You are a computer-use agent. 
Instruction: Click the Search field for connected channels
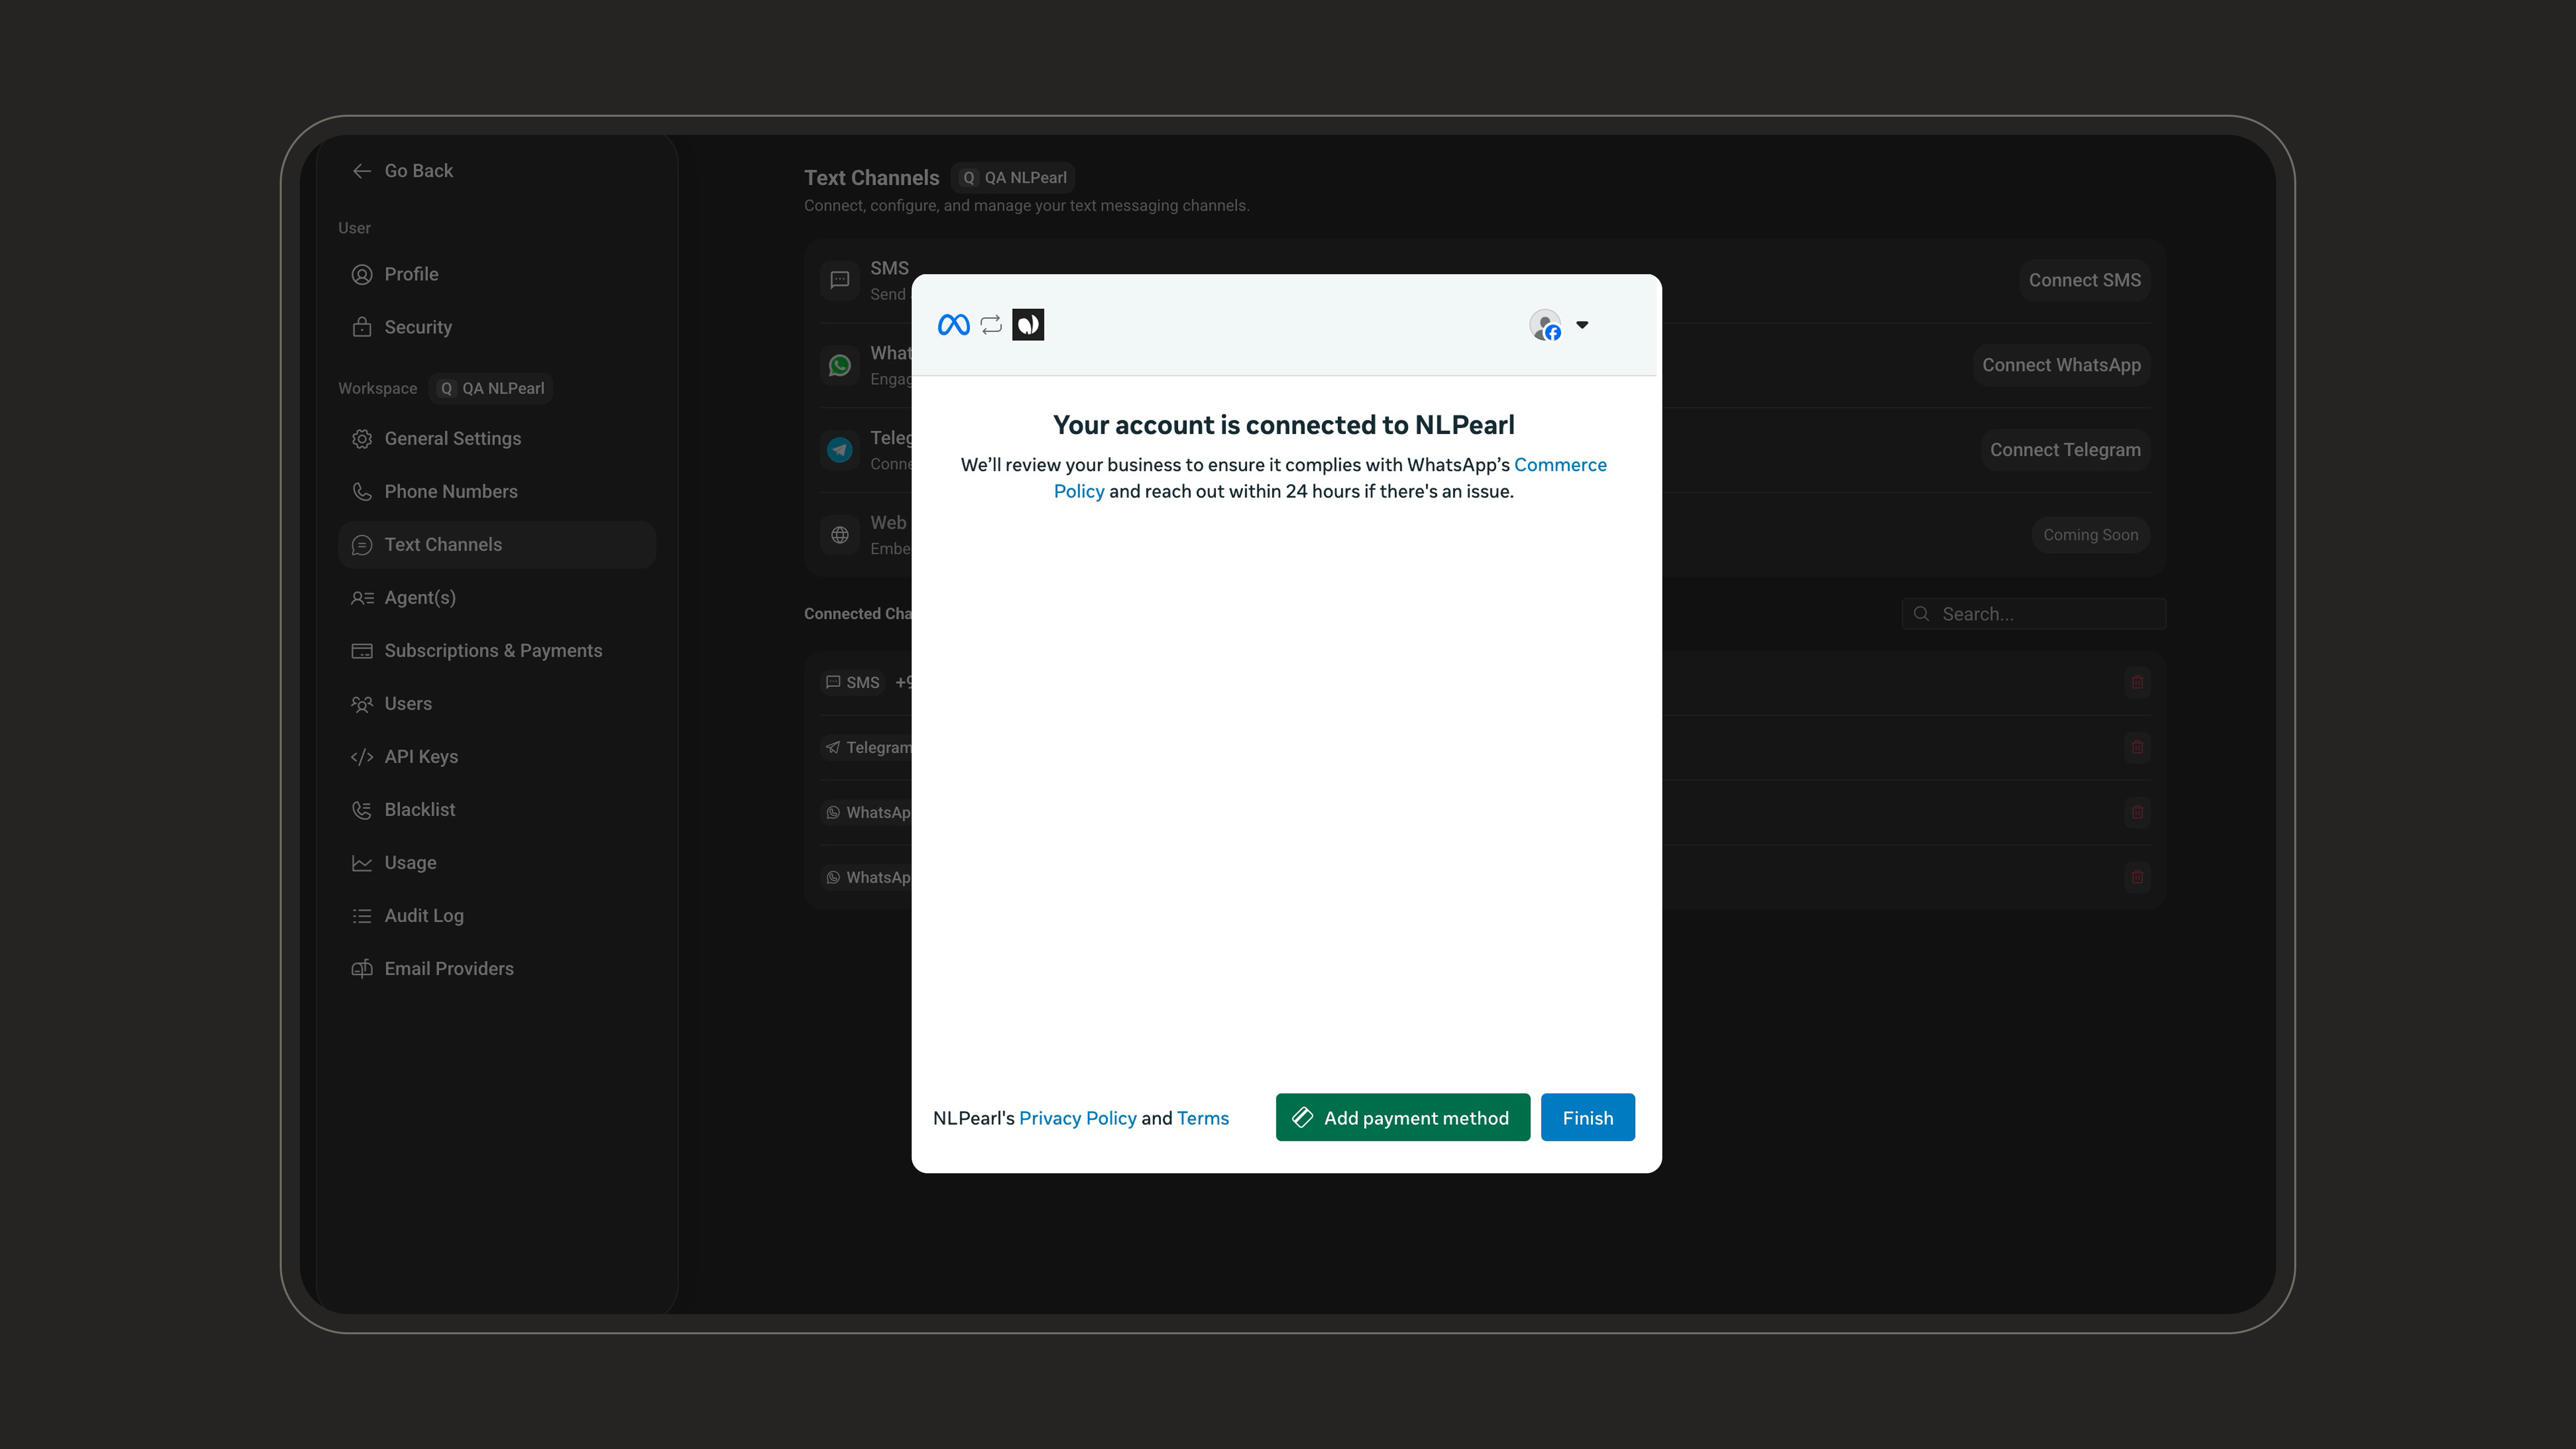pyautogui.click(x=2033, y=614)
